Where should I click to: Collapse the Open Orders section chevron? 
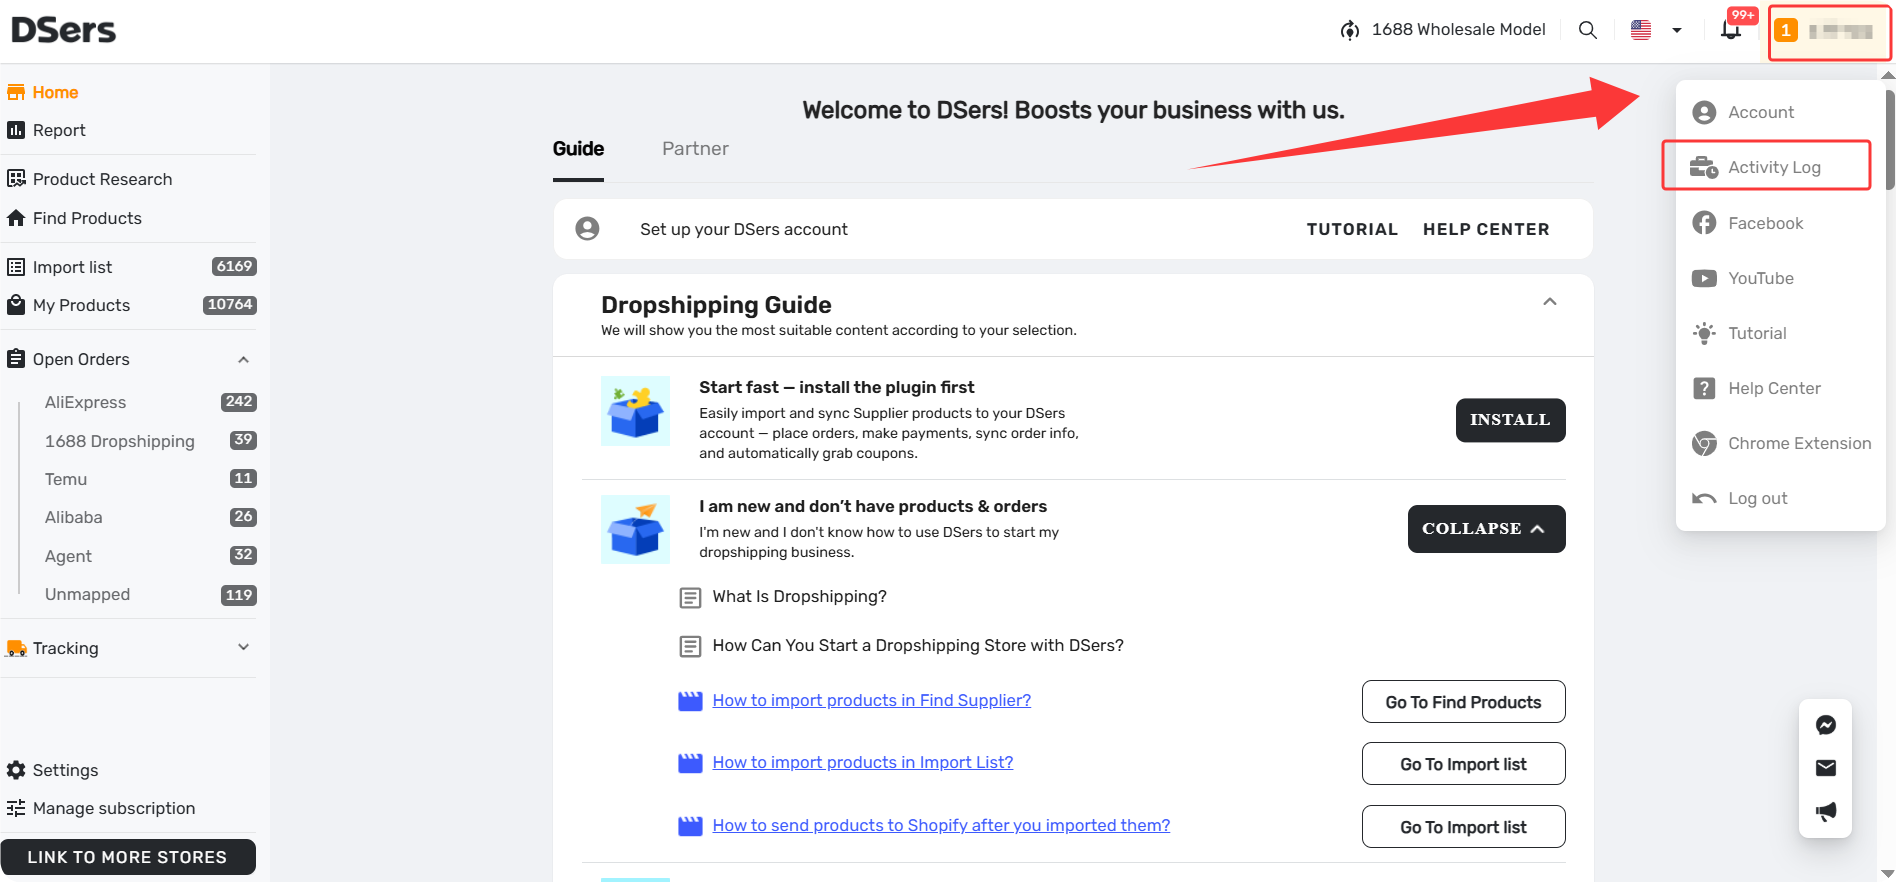[243, 359]
